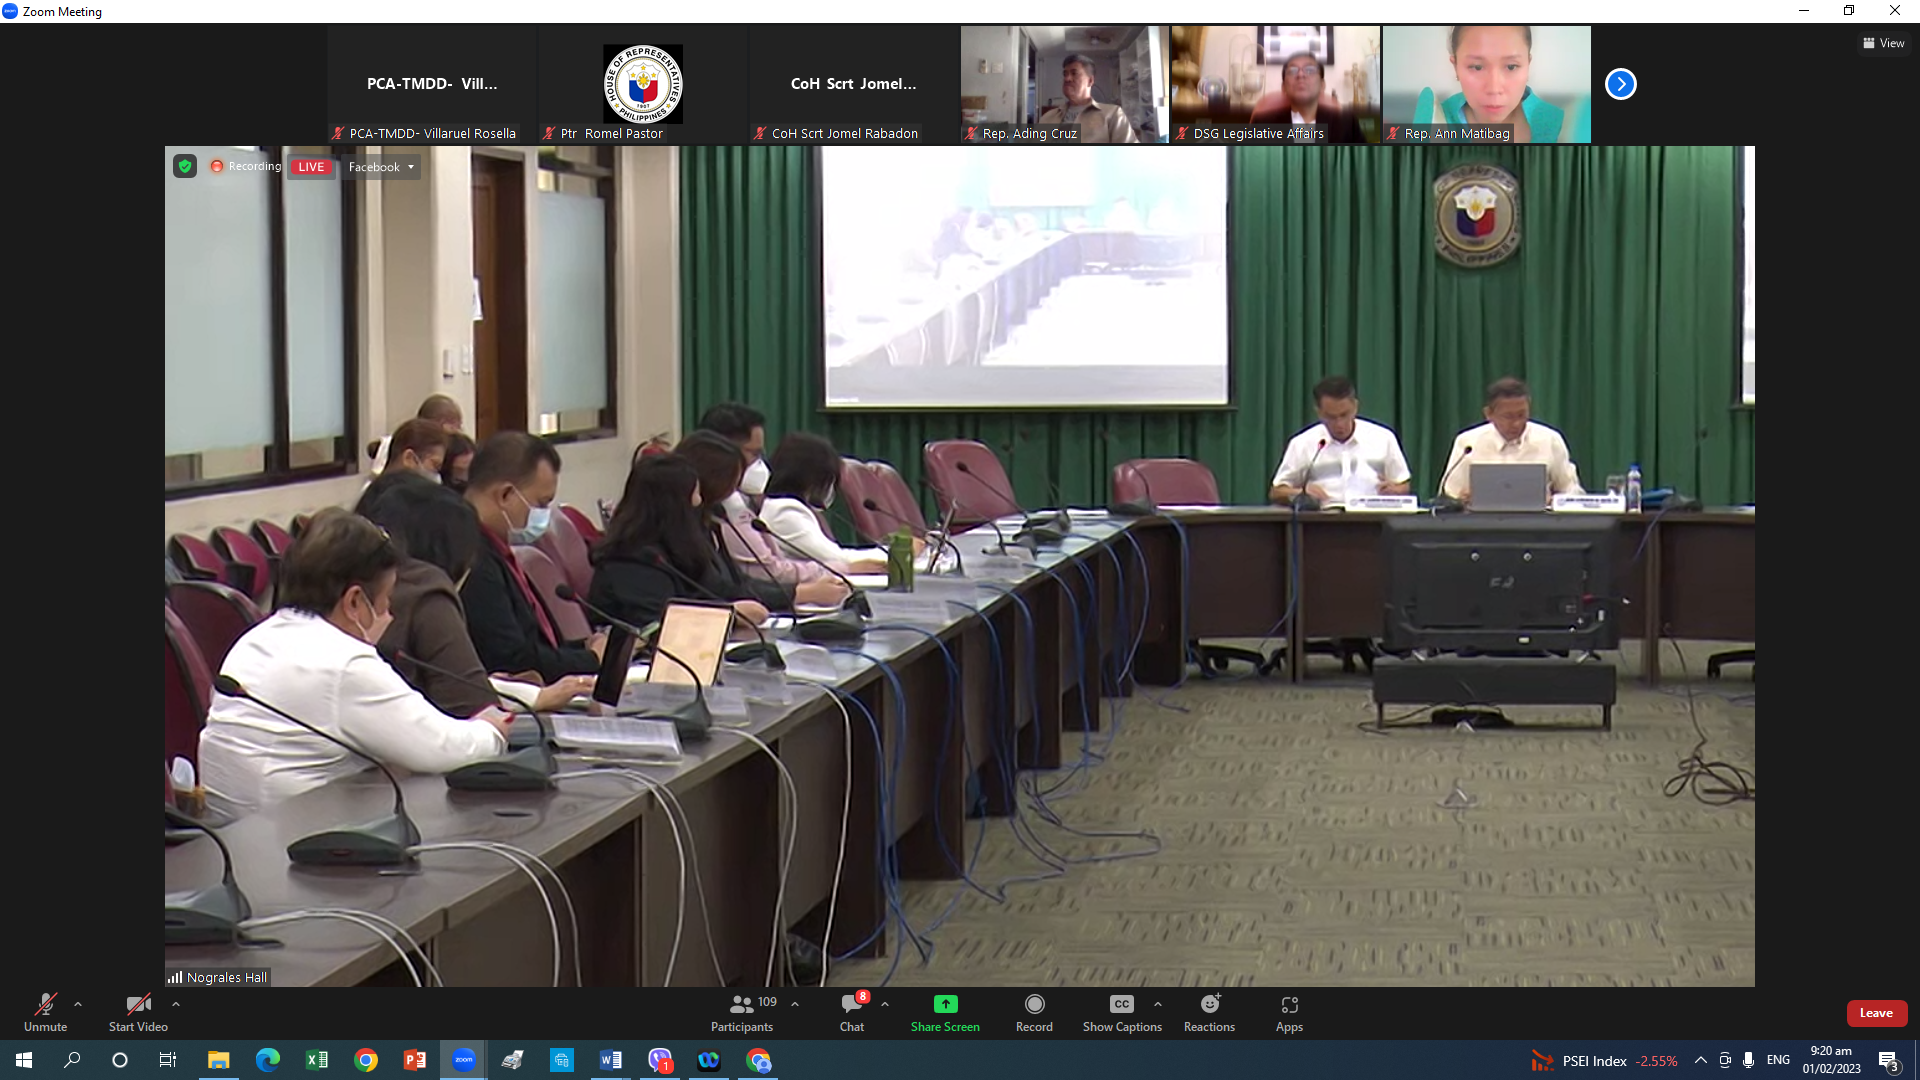The width and height of the screenshot is (1920, 1080).
Task: Select Rep. Ann Matibag video thumbnail
Action: pos(1486,84)
